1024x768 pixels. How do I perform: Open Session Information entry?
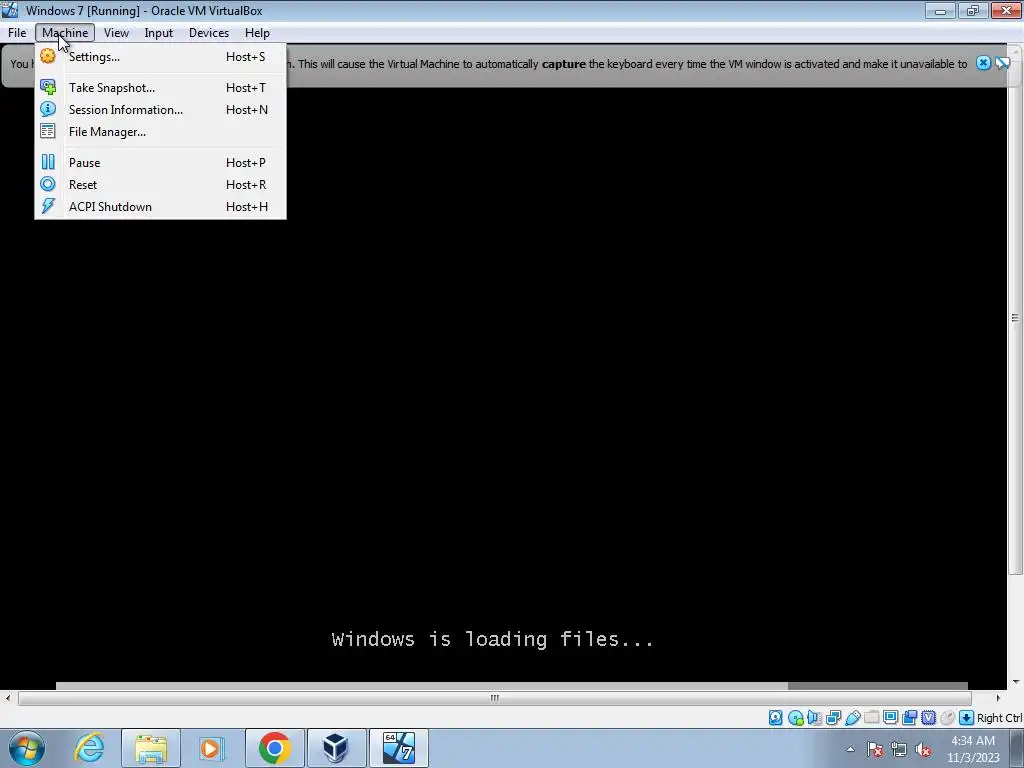click(x=160, y=110)
